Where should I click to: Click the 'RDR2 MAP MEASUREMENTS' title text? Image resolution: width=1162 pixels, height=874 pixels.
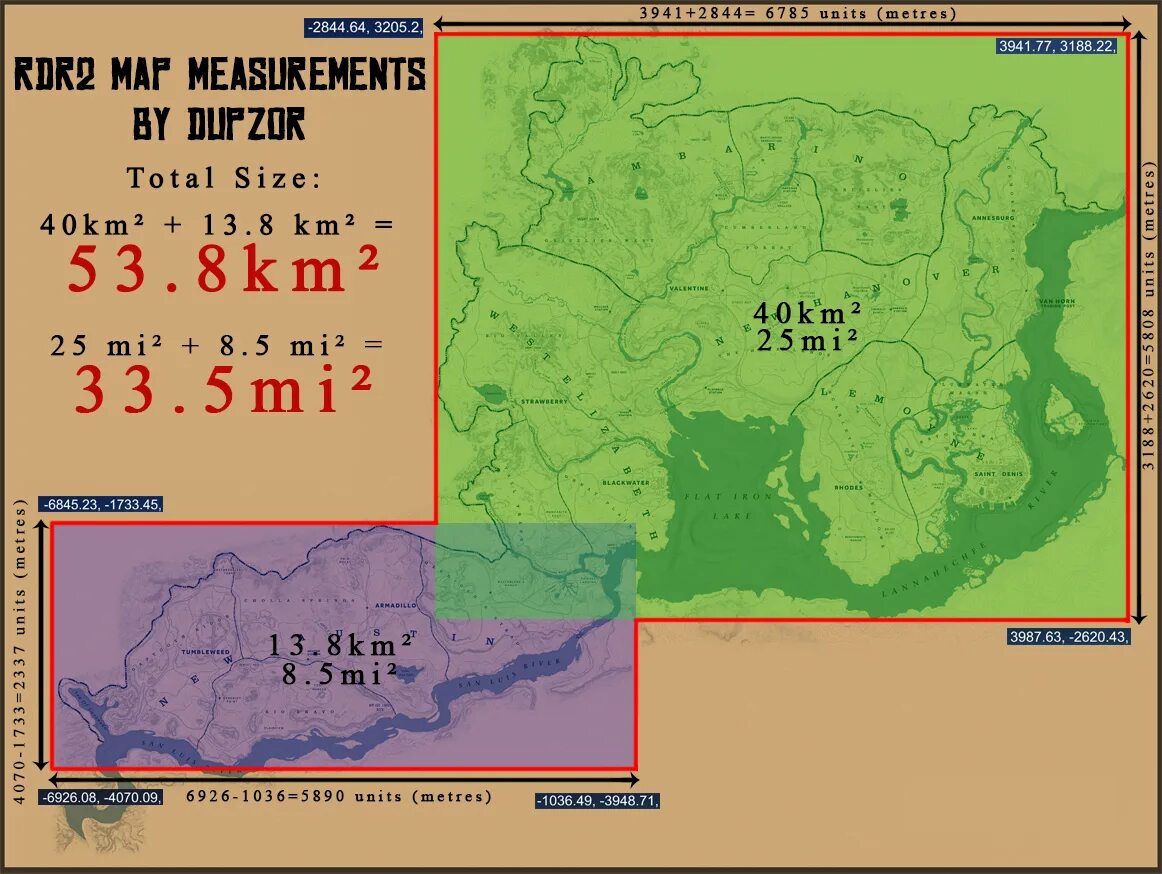point(220,74)
